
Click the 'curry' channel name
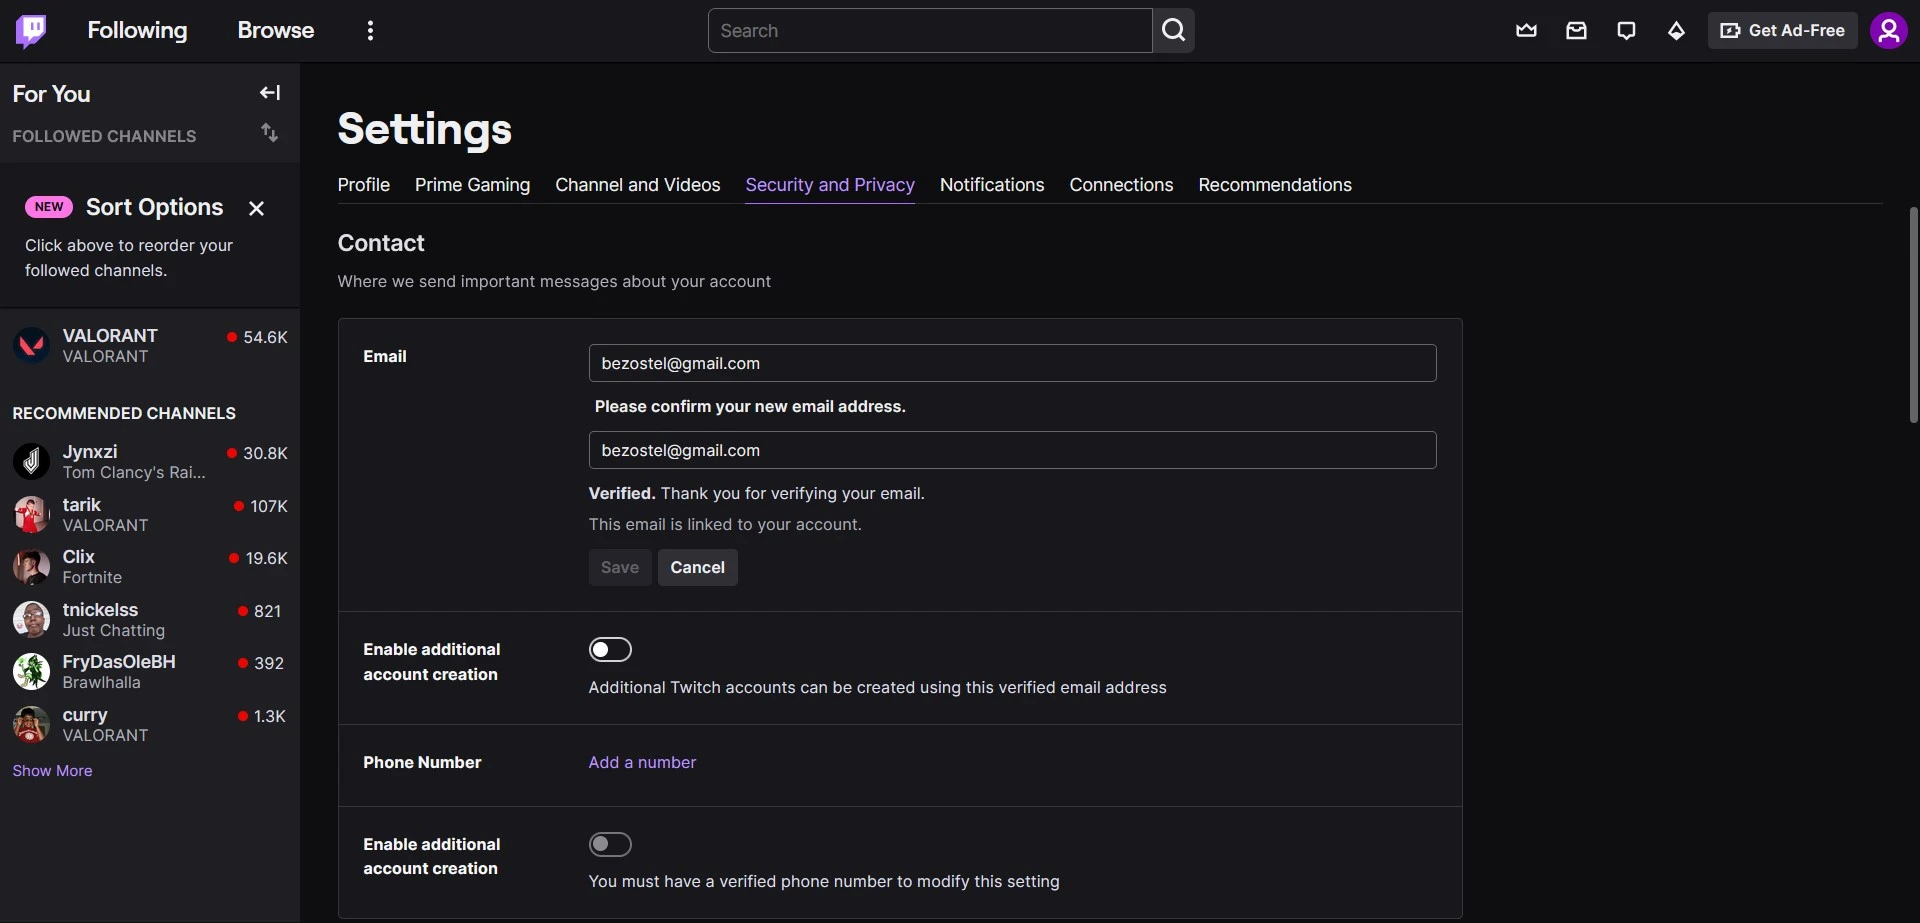tap(85, 716)
